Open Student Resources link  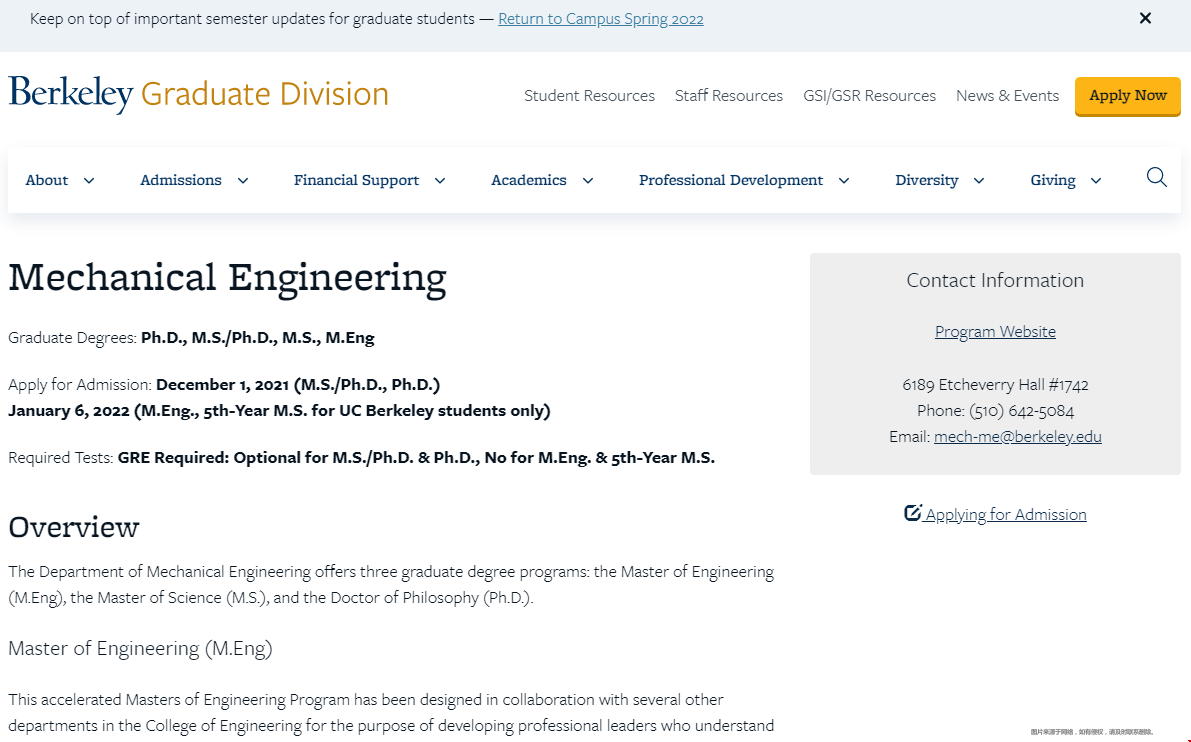point(589,96)
